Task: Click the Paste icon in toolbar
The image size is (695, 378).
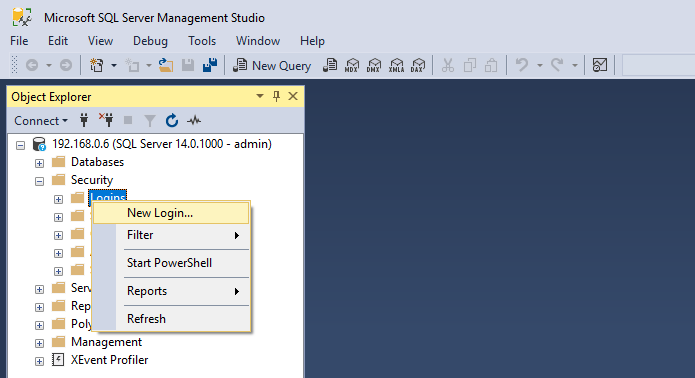Action: coord(491,66)
